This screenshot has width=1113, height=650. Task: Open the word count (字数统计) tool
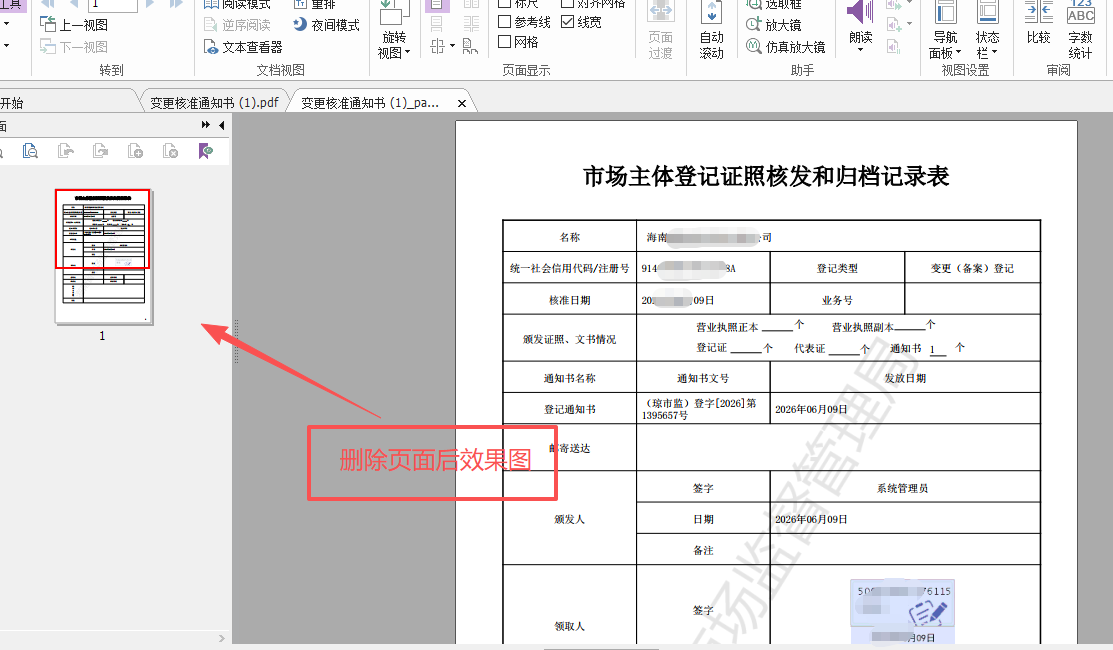pos(1080,31)
